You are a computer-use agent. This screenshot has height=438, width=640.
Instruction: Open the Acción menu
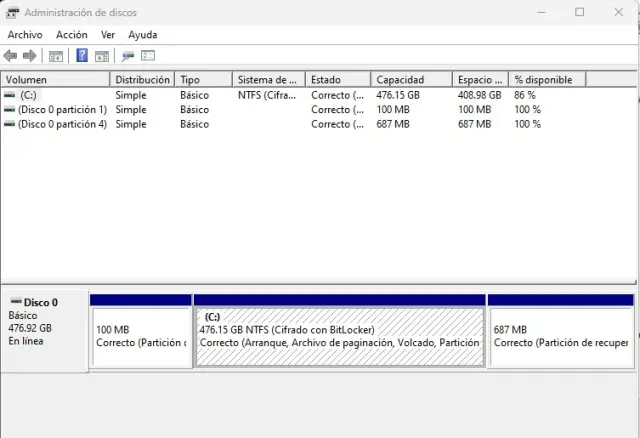click(72, 34)
